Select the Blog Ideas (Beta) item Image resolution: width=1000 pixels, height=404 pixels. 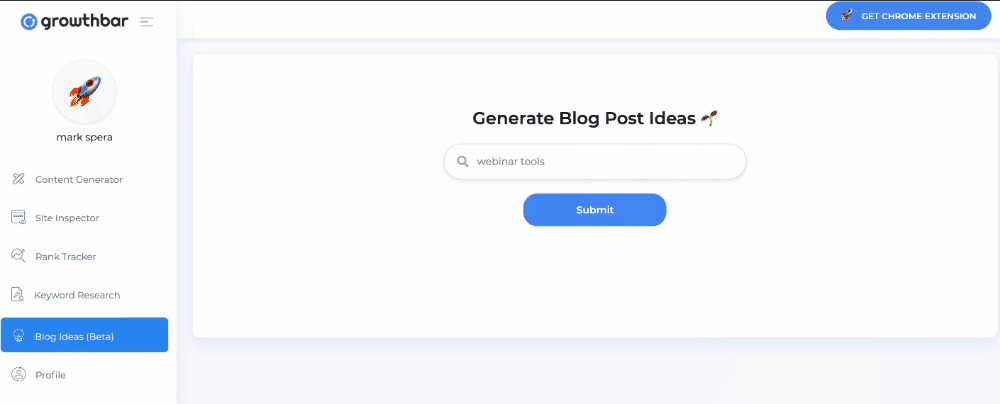[x=84, y=335]
